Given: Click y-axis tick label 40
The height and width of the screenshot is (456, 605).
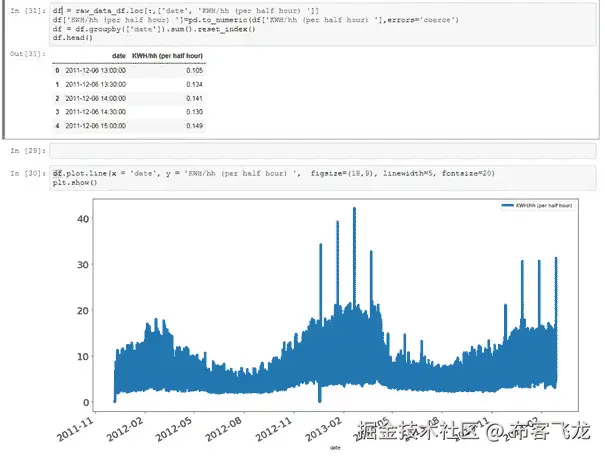Looking at the screenshot, I should click(x=83, y=219).
